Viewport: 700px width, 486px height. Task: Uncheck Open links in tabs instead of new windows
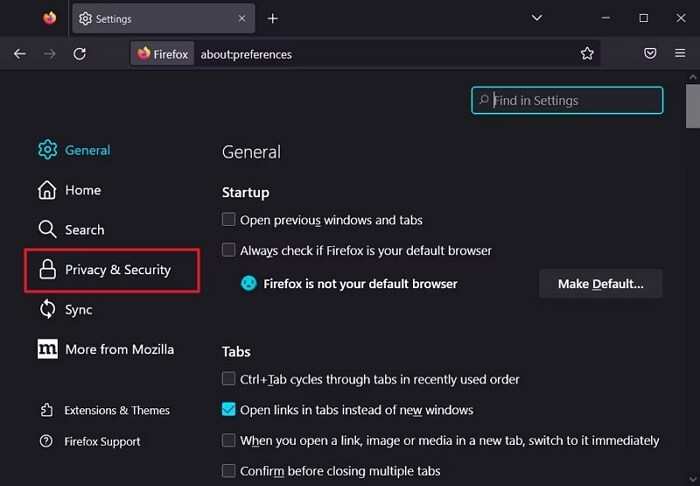click(229, 409)
